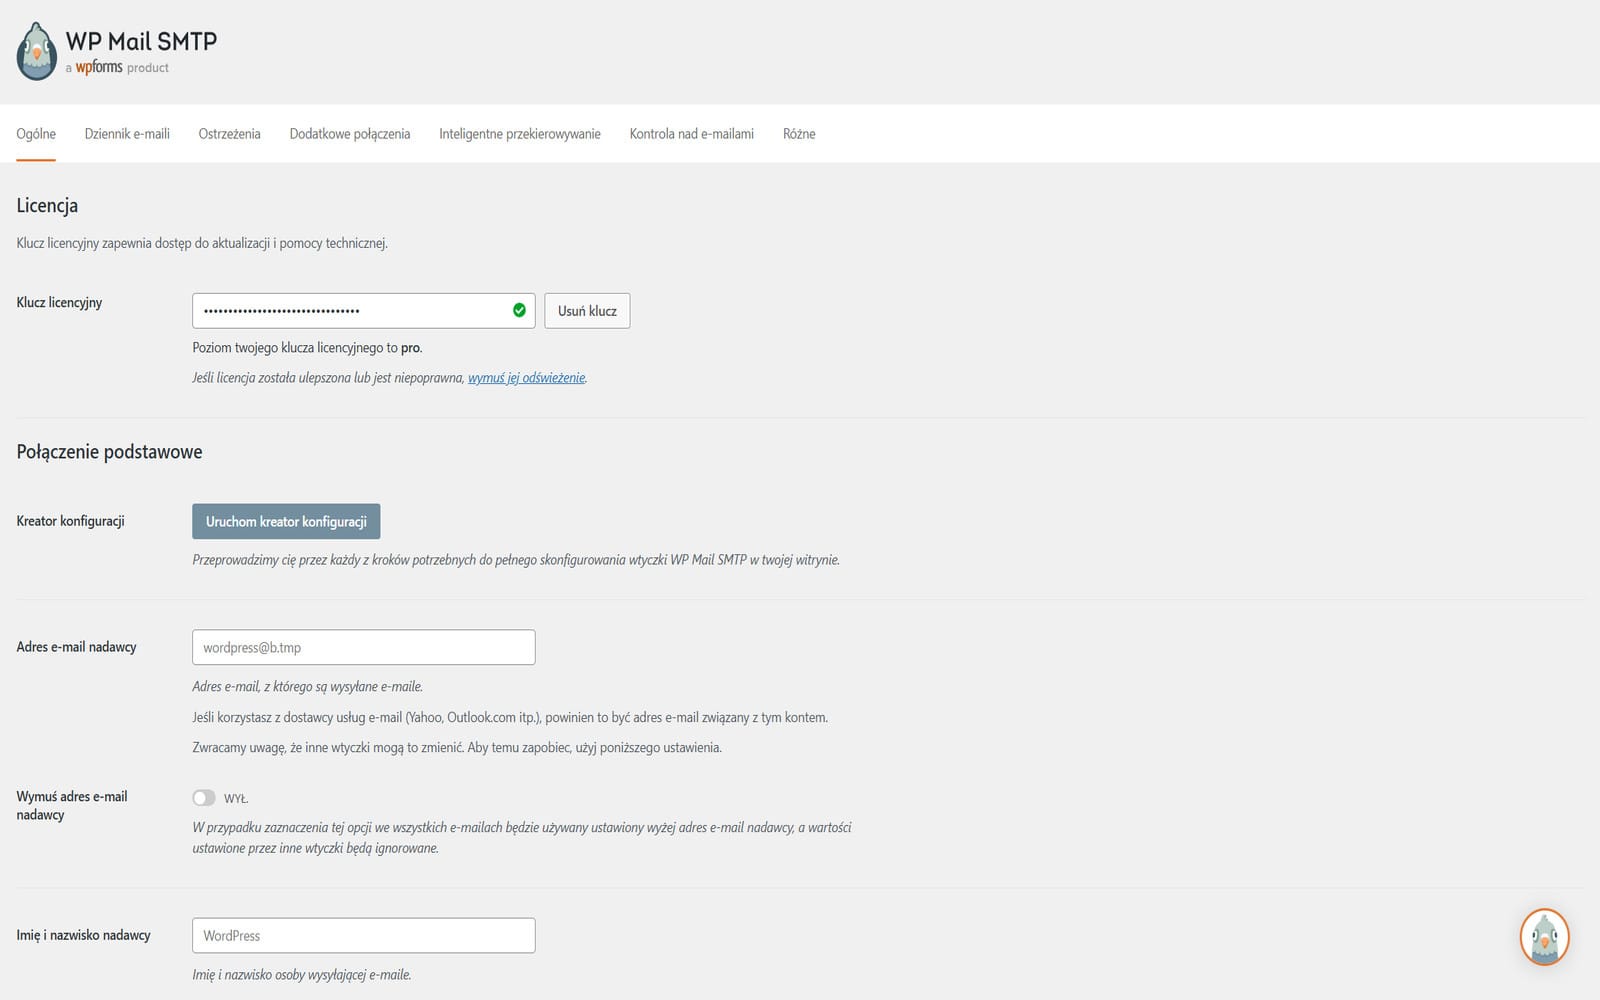Screen dimensions: 1600x1000
Task: Click 'Zwracamy uwagę, że inne wtyczki' note
Action: coord(457,747)
